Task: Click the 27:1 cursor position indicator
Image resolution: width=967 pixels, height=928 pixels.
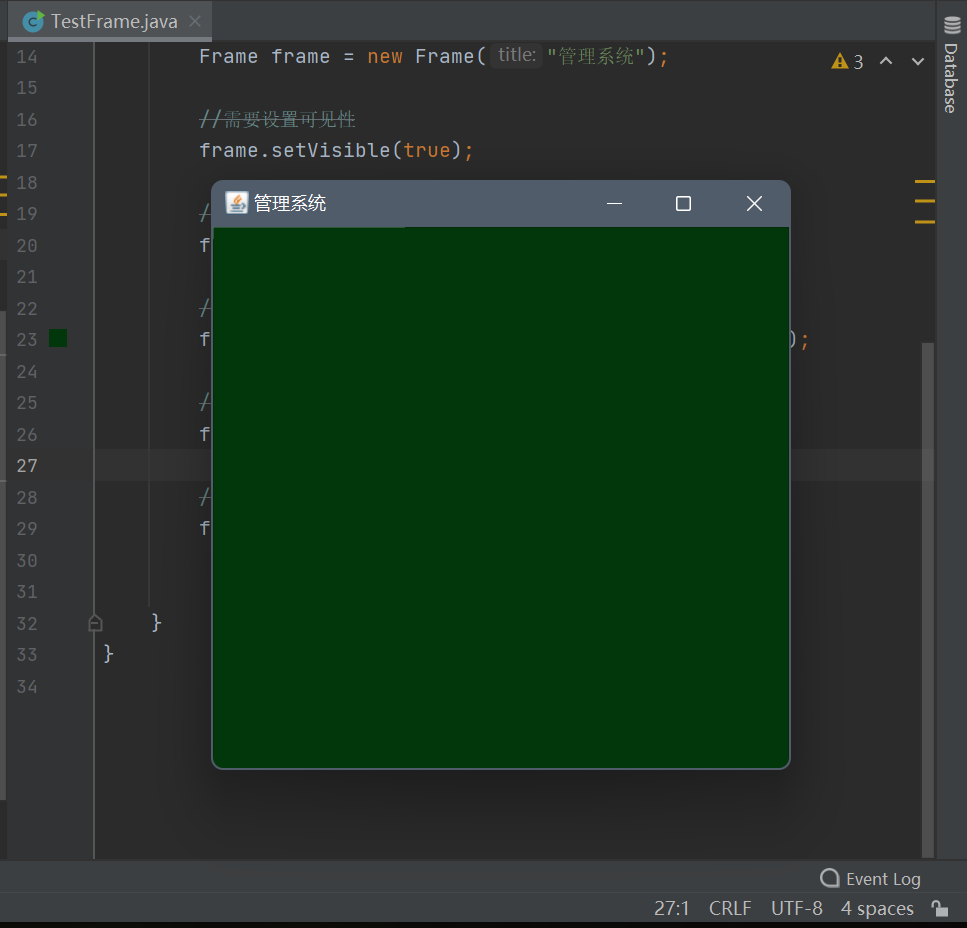Action: [x=672, y=908]
